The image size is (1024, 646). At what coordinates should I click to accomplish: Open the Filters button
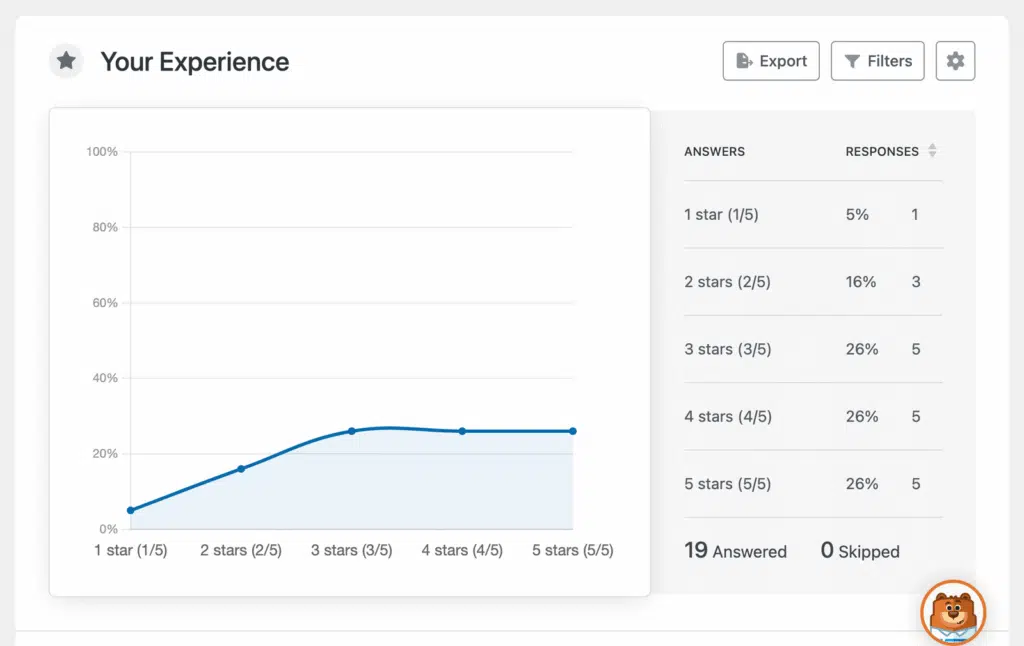877,61
